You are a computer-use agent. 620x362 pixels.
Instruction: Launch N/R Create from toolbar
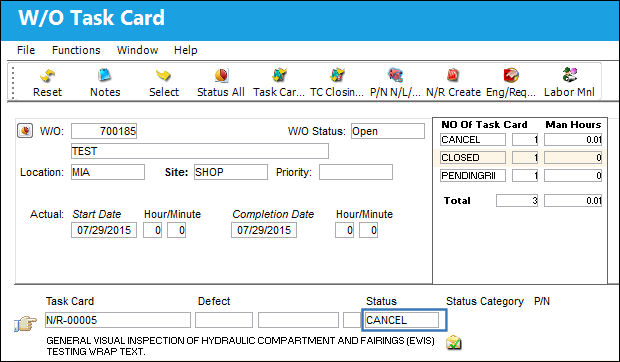[x=453, y=75]
